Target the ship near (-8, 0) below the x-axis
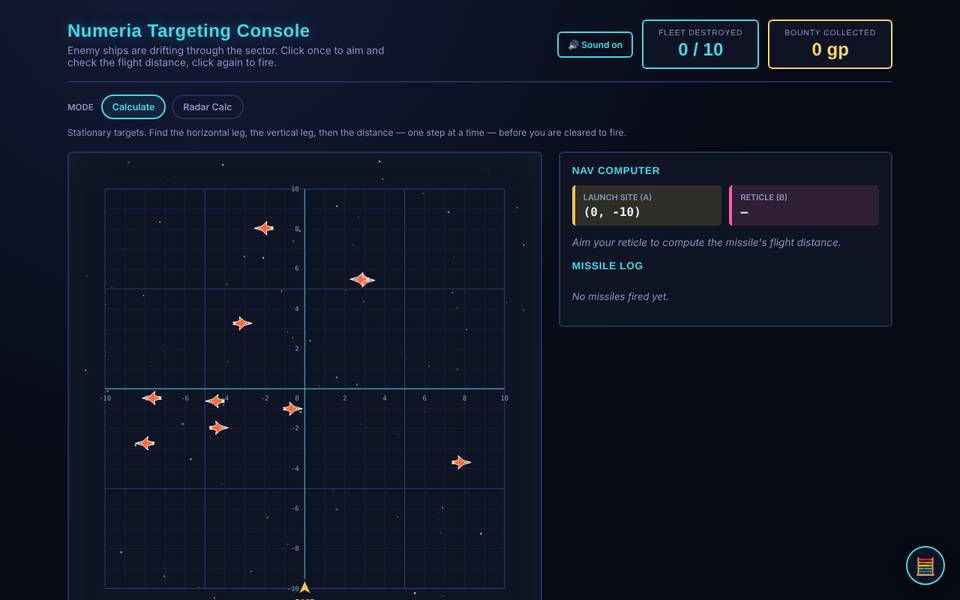The width and height of the screenshot is (960, 600). coord(152,398)
